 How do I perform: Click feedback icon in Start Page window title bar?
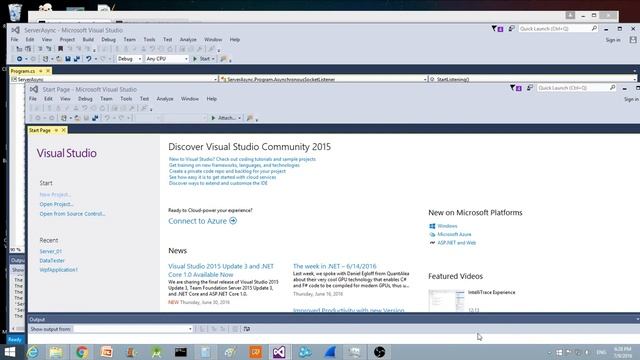point(529,88)
